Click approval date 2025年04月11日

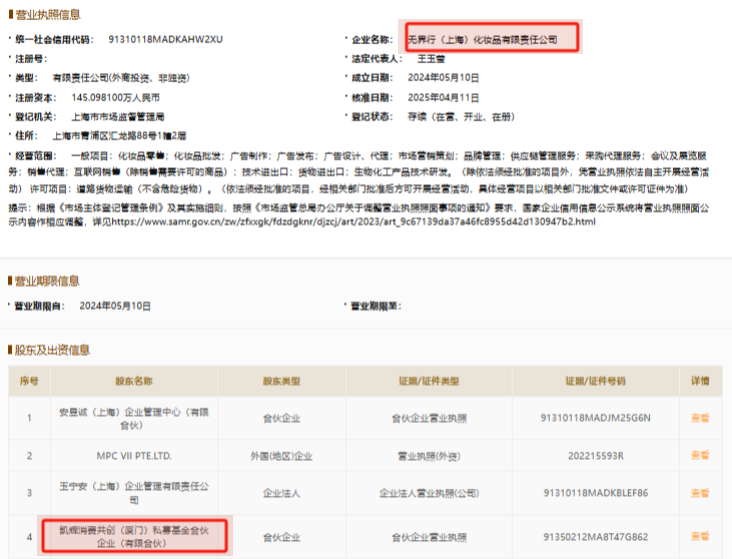tap(443, 98)
